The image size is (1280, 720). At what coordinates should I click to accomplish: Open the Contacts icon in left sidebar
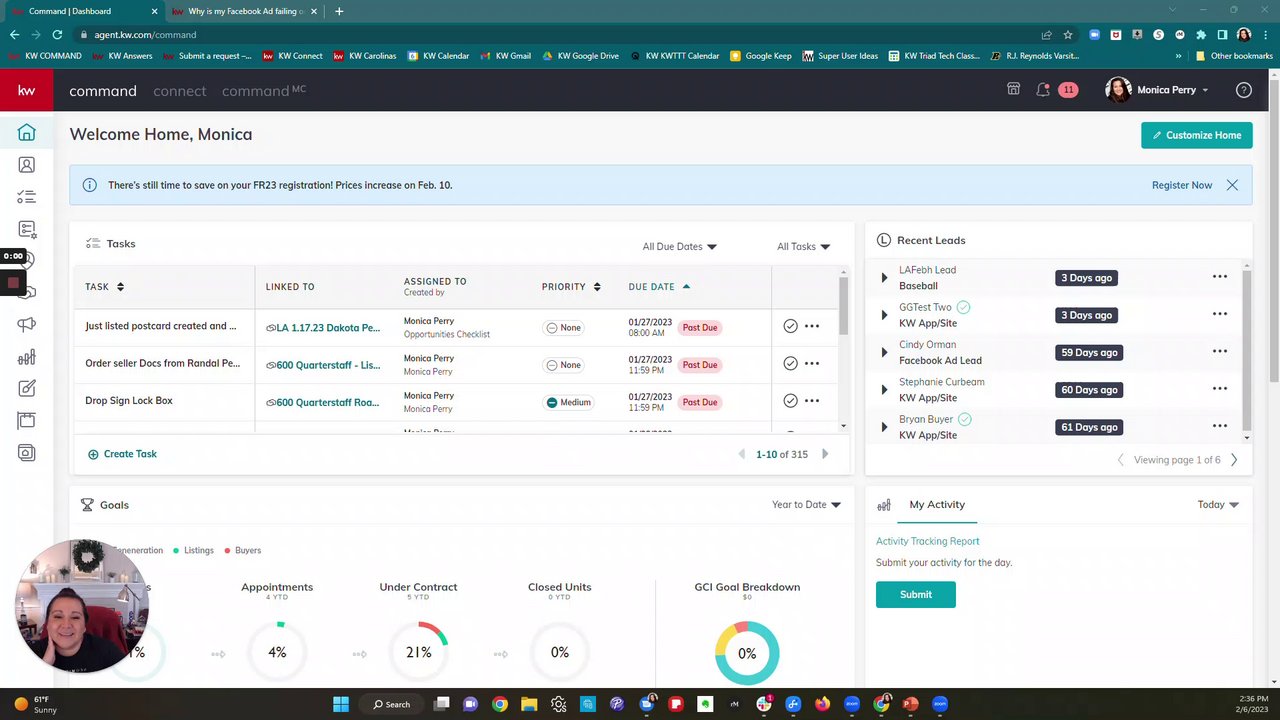click(27, 165)
